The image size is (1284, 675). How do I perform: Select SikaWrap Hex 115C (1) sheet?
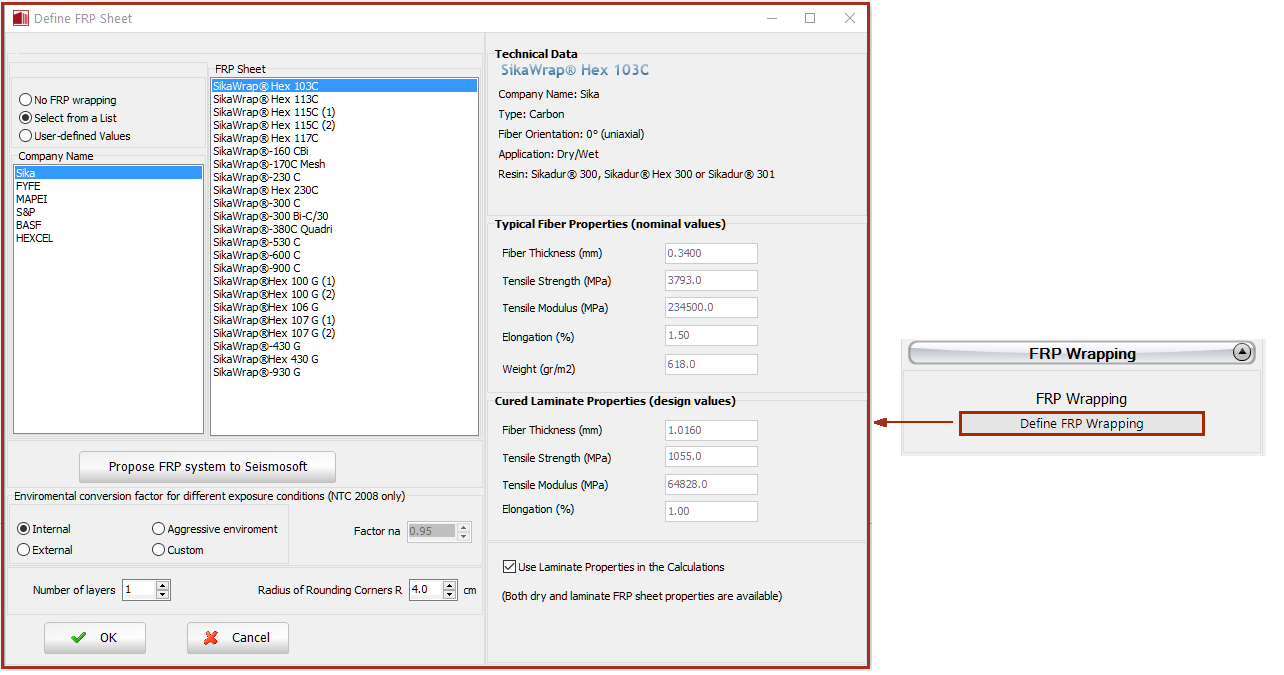344,112
